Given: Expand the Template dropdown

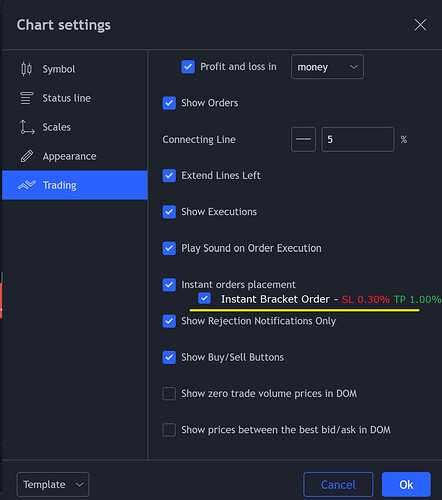Looking at the screenshot, I should coord(53,484).
